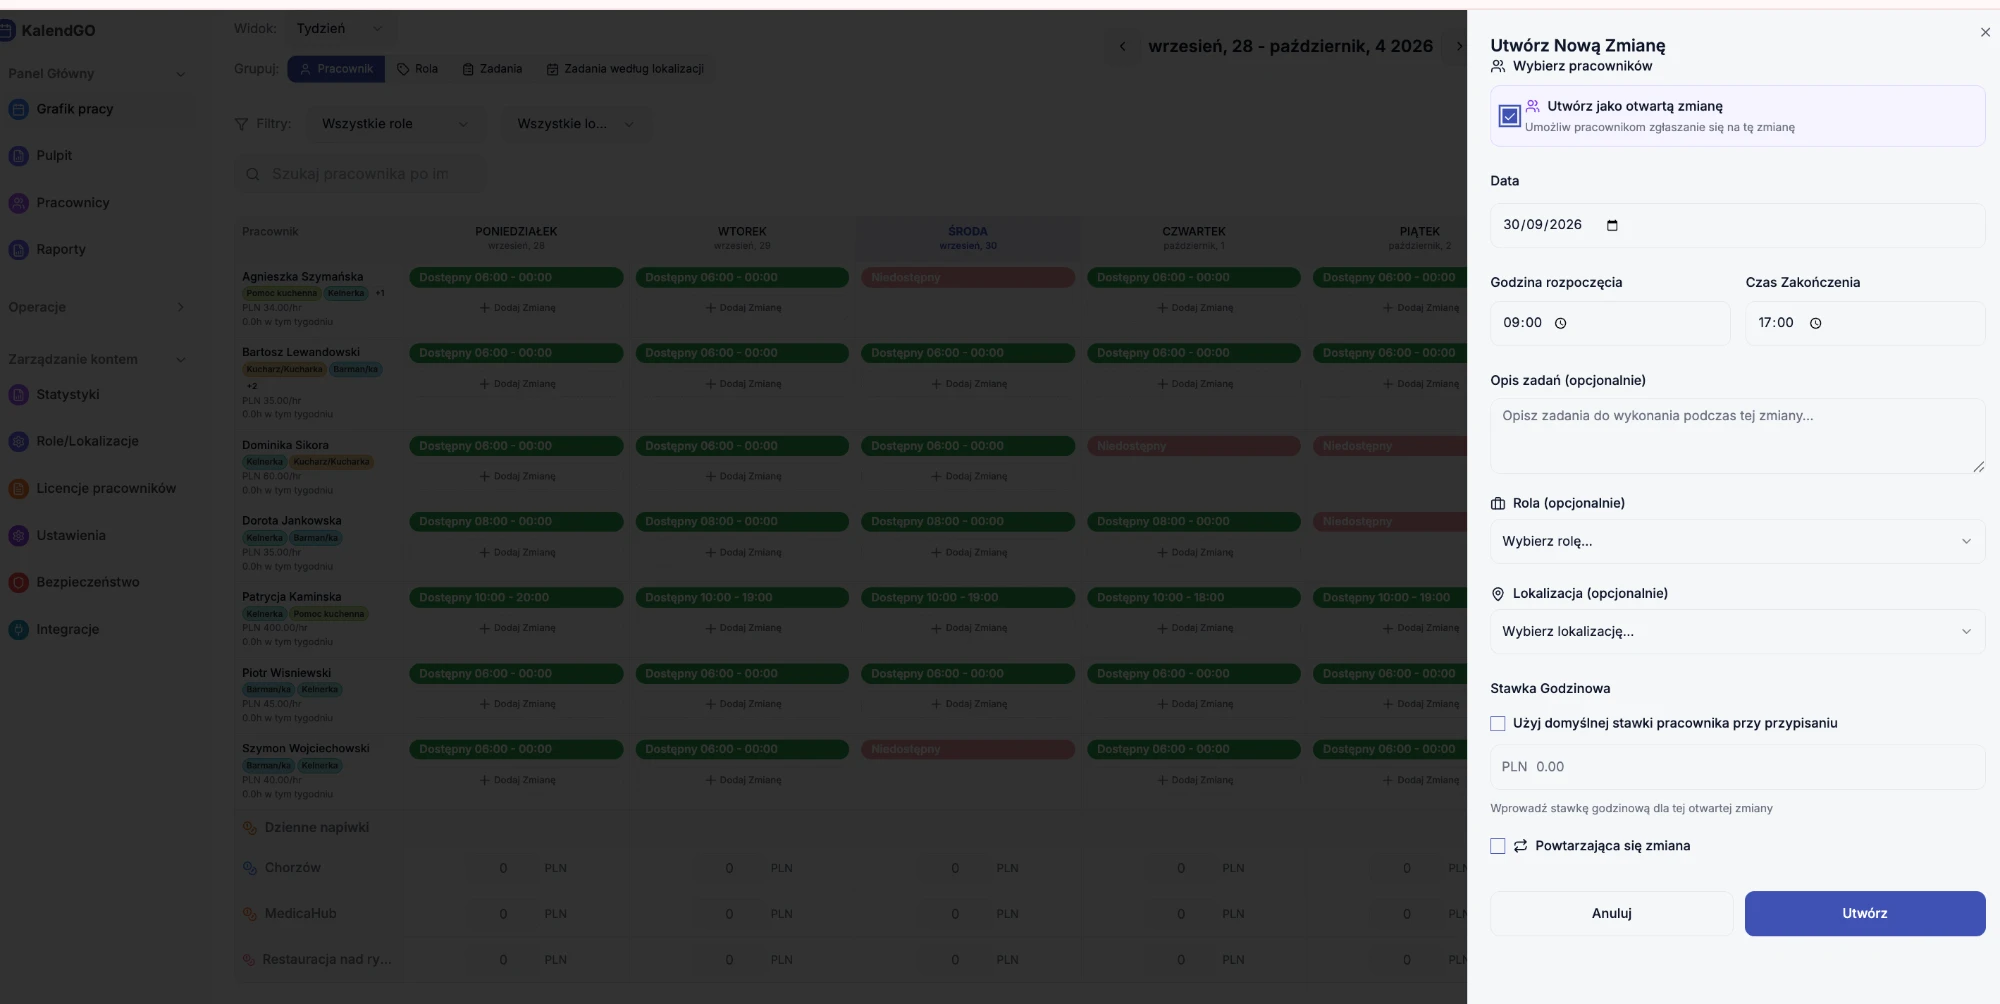
Task: Open the Wybierz rolę dropdown
Action: tap(1737, 541)
